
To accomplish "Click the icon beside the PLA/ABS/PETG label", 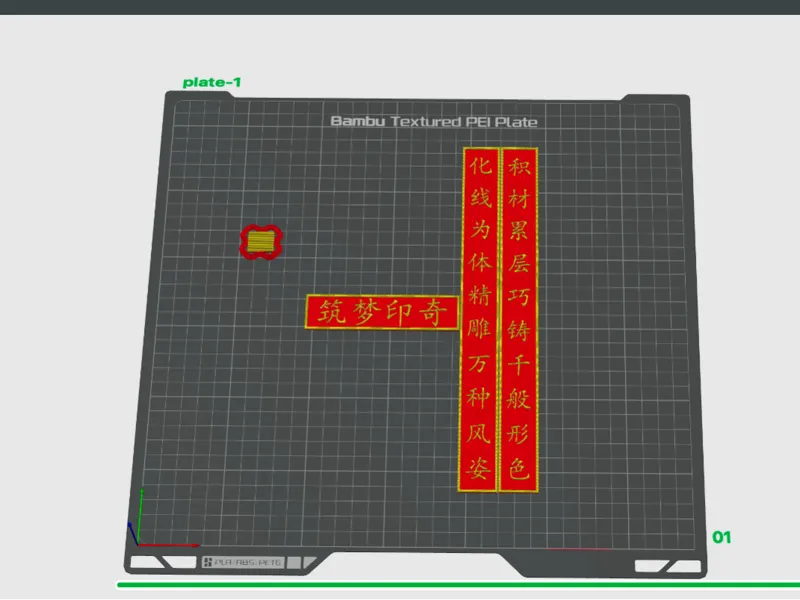I will [x=208, y=562].
